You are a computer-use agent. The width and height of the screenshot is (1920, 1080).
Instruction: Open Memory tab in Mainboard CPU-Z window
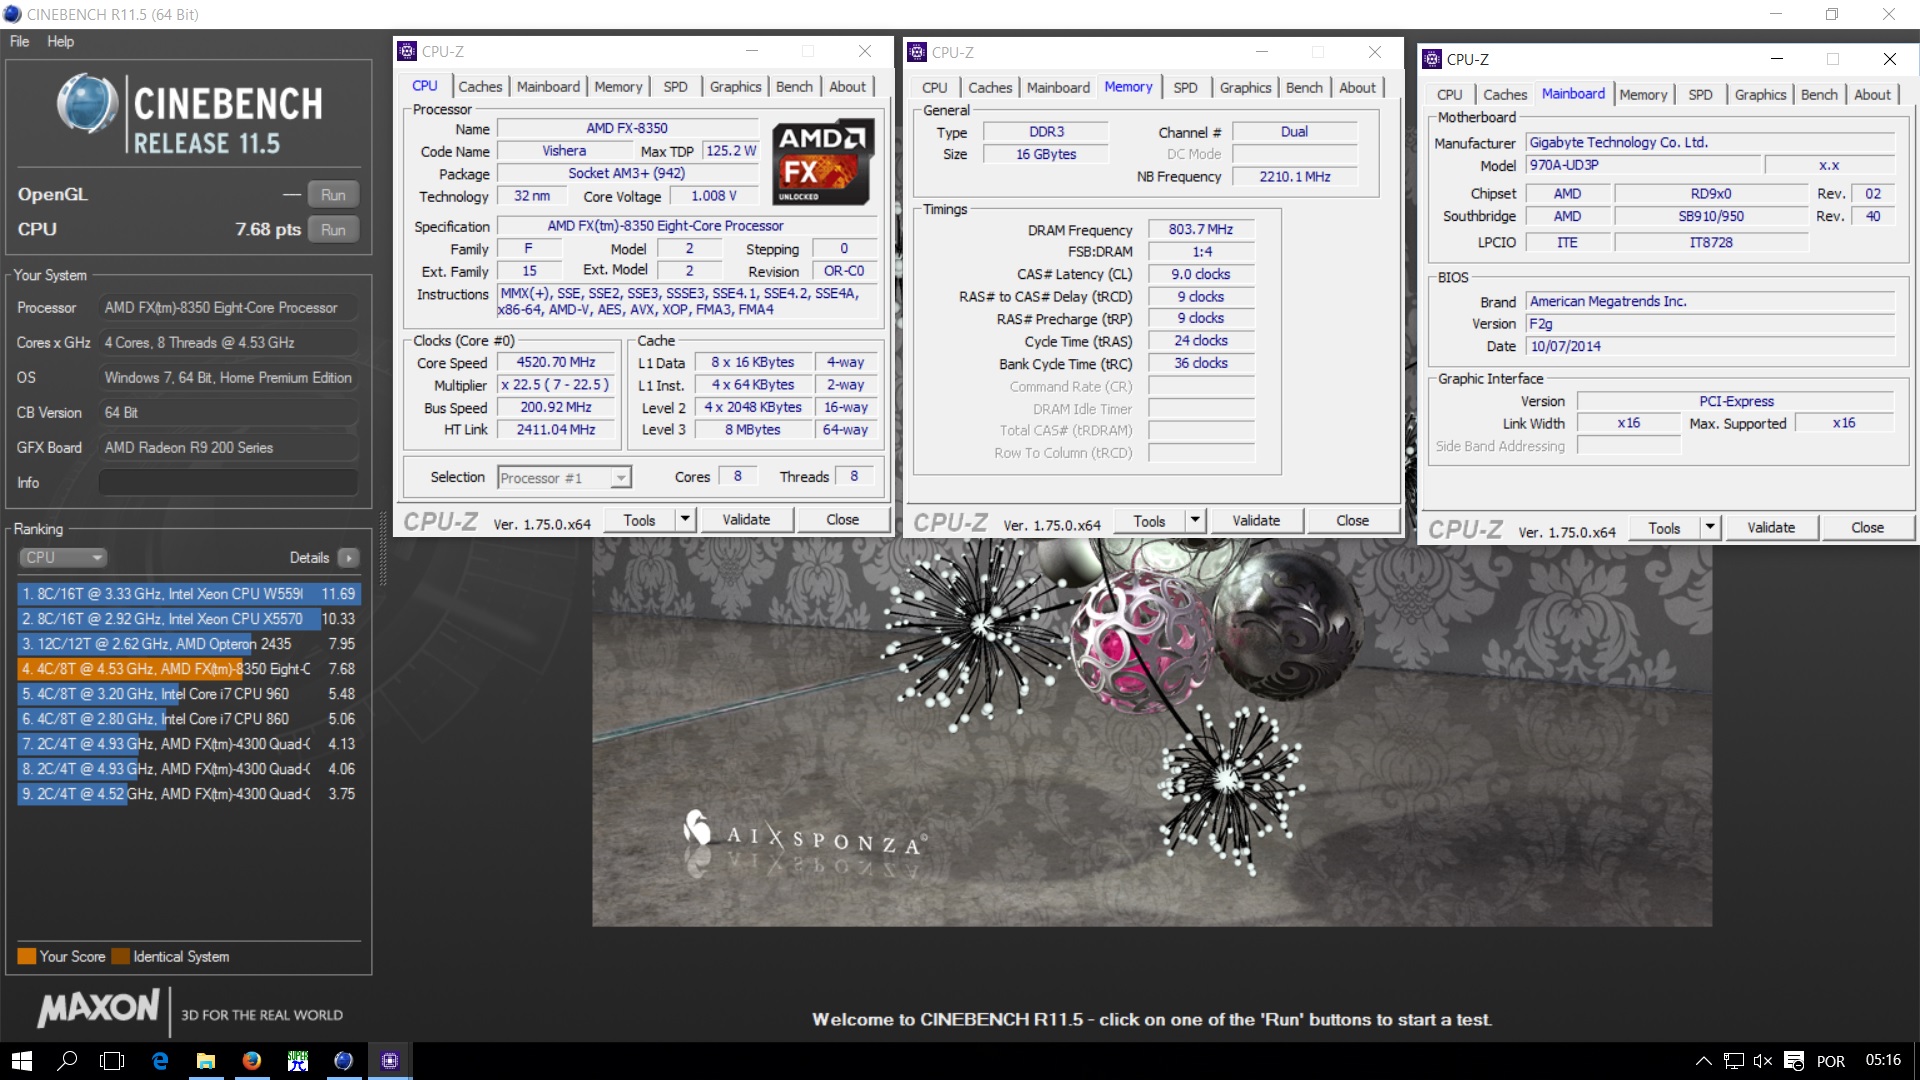tap(1643, 95)
